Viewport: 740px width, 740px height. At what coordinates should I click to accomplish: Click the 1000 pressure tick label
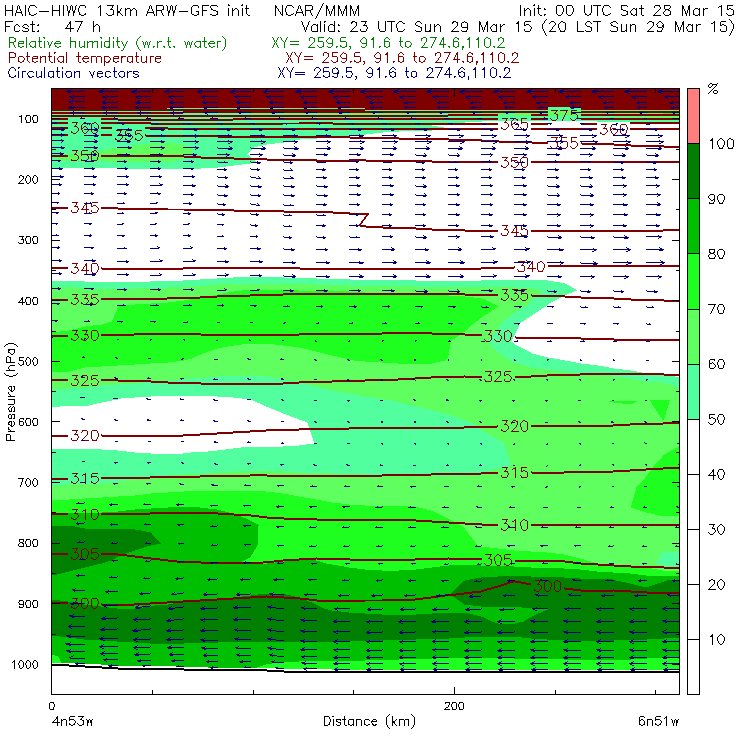(25, 664)
